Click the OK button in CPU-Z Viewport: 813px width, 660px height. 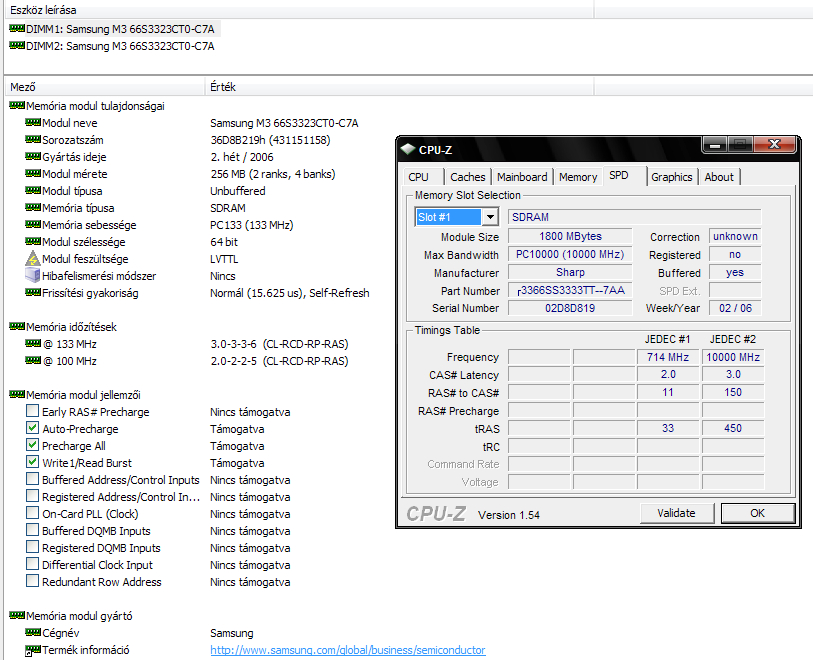point(758,513)
